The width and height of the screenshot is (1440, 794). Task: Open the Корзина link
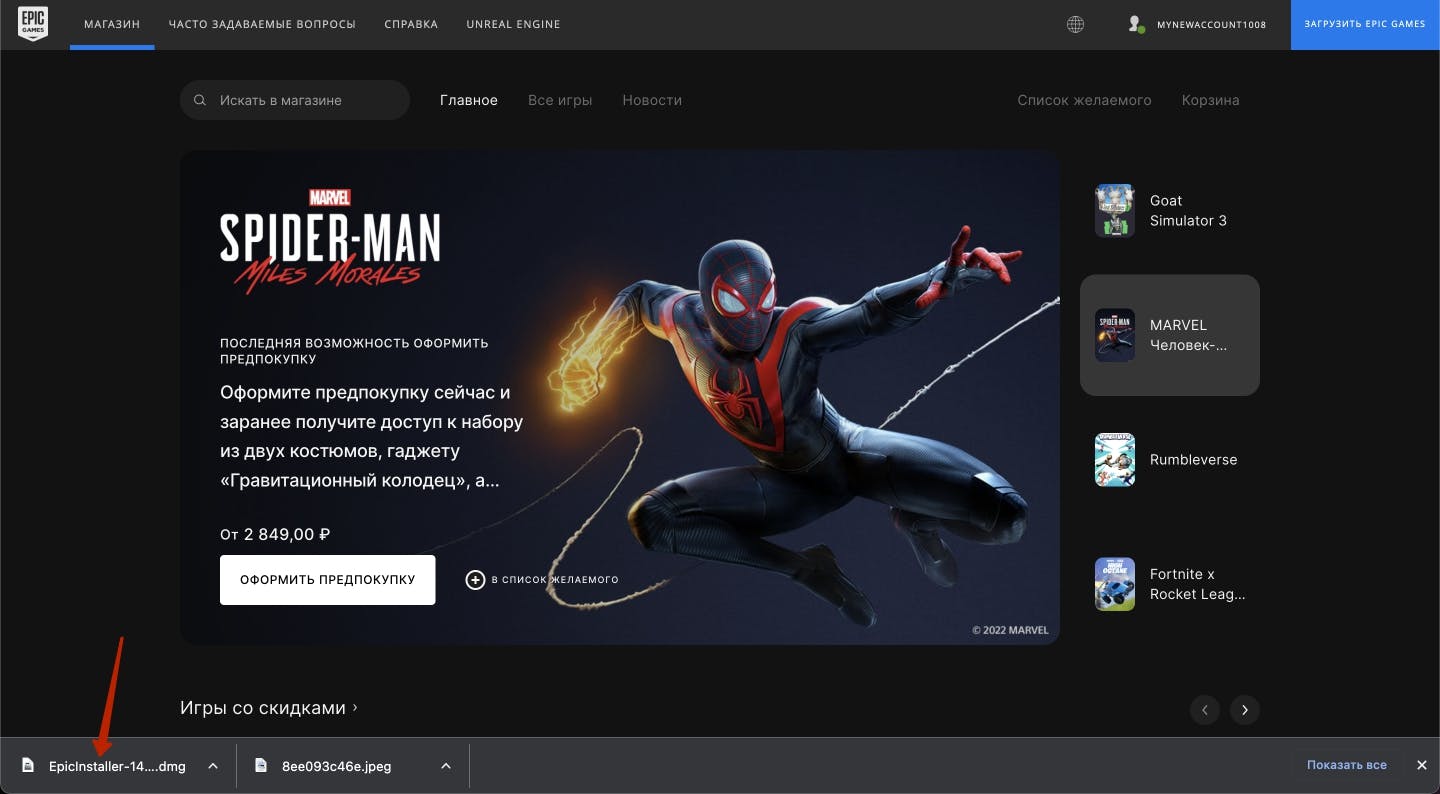[x=1210, y=100]
